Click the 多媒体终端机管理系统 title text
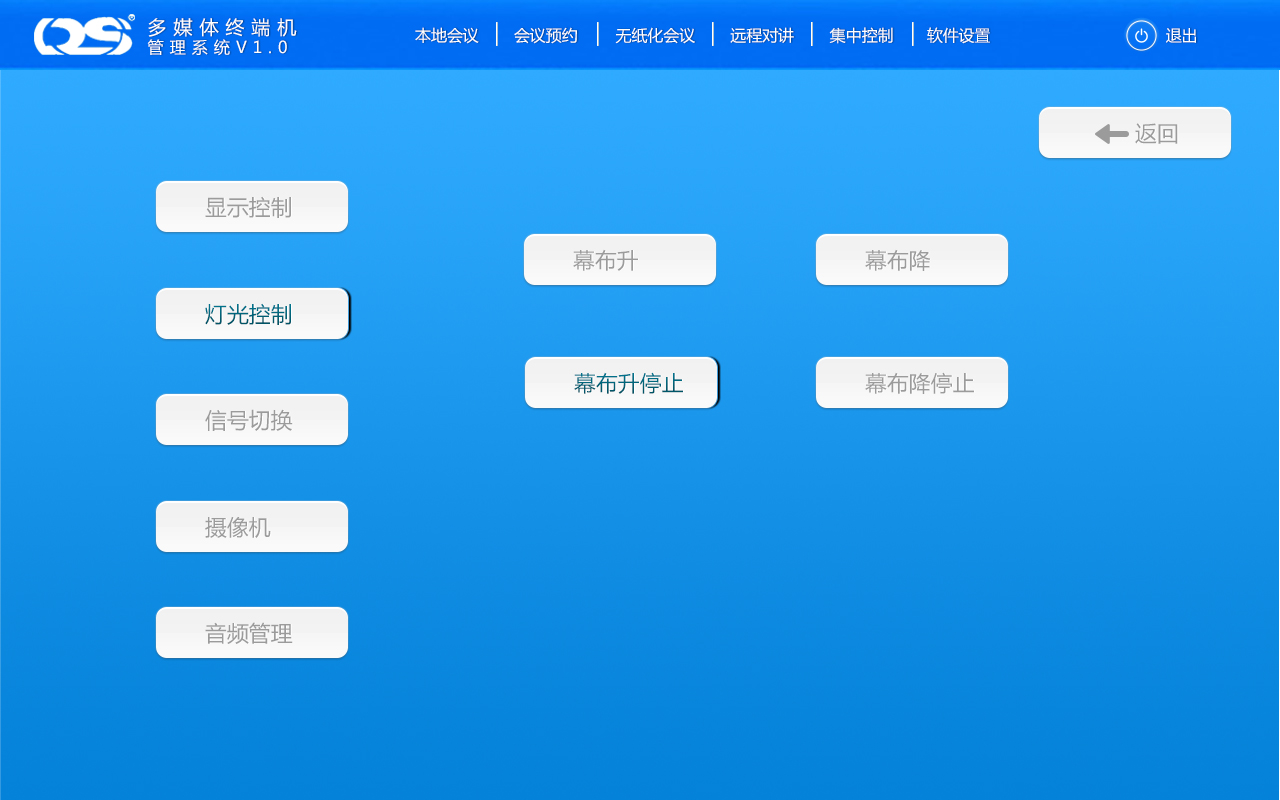 [x=221, y=37]
